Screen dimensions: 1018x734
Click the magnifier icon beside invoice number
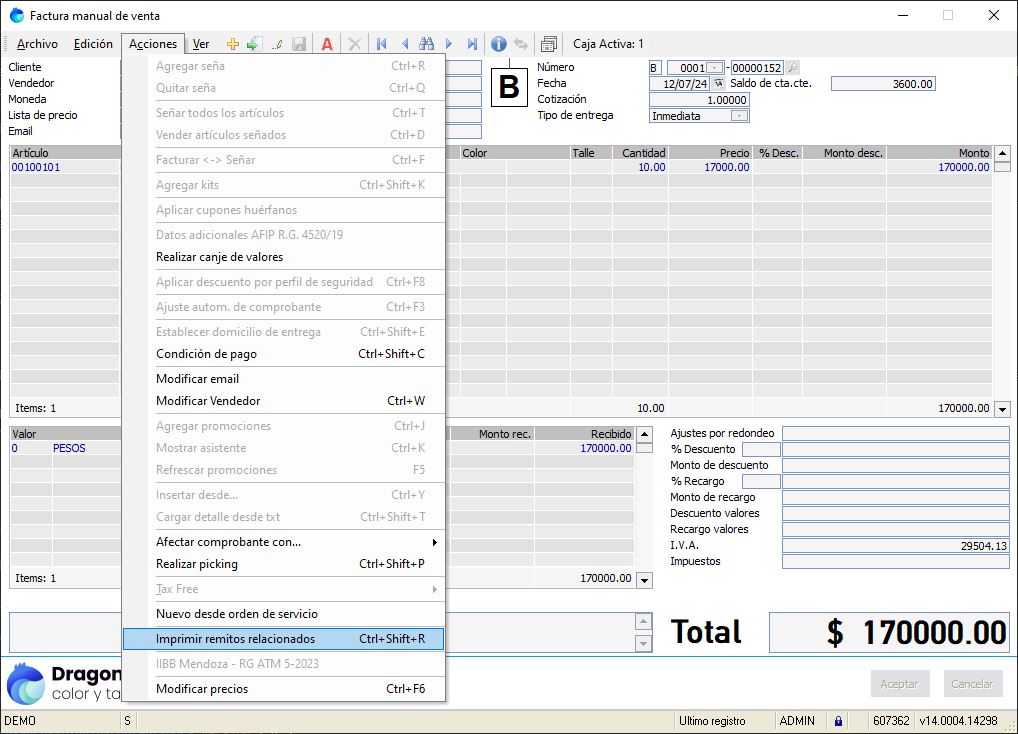click(x=793, y=67)
